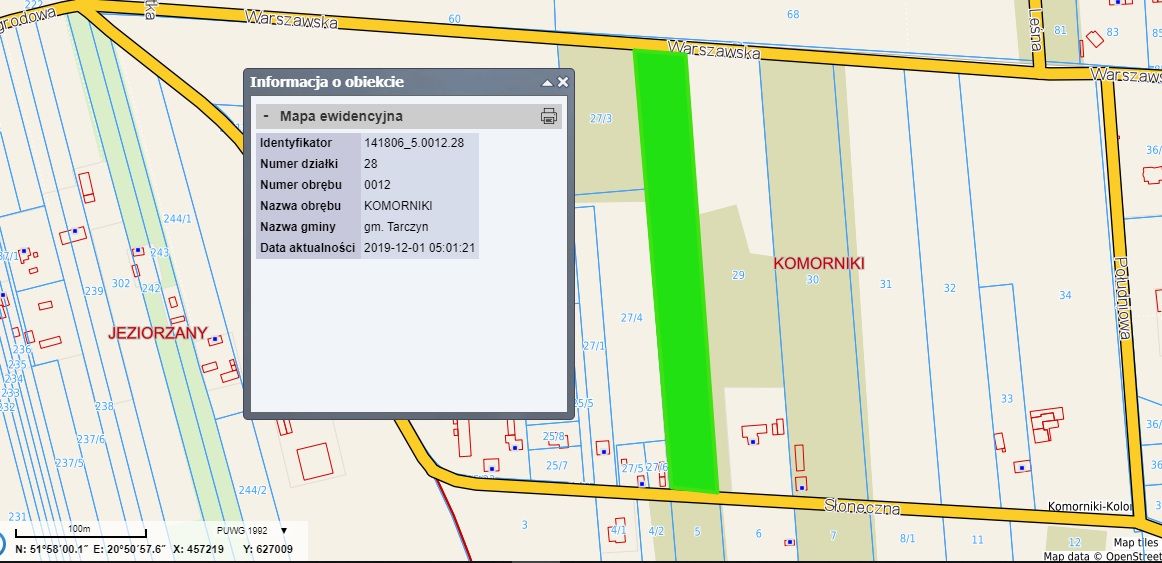The image size is (1162, 563).
Task: Click parcel number 31 on the map
Action: tap(886, 284)
